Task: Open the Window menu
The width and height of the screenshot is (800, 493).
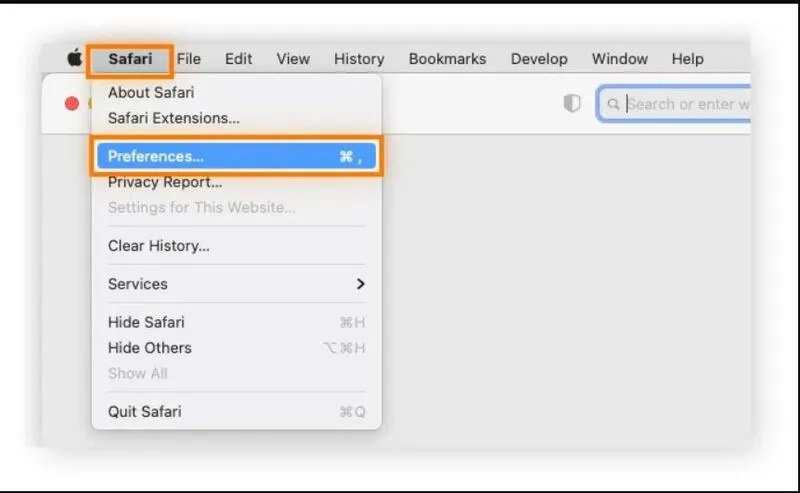Action: (619, 59)
